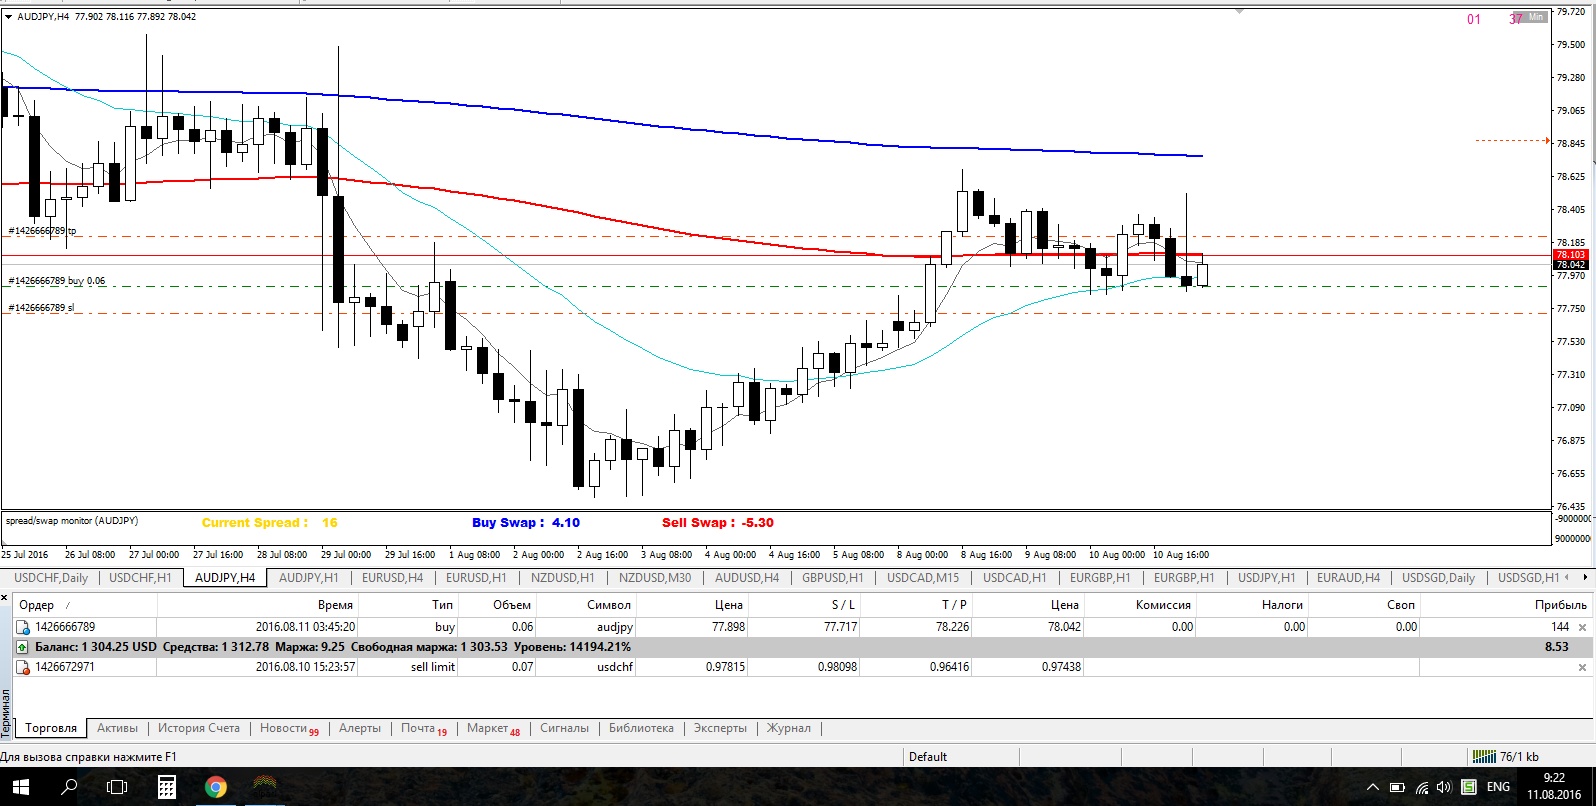Switch to Google Chrome in the taskbar

pyautogui.click(x=215, y=787)
